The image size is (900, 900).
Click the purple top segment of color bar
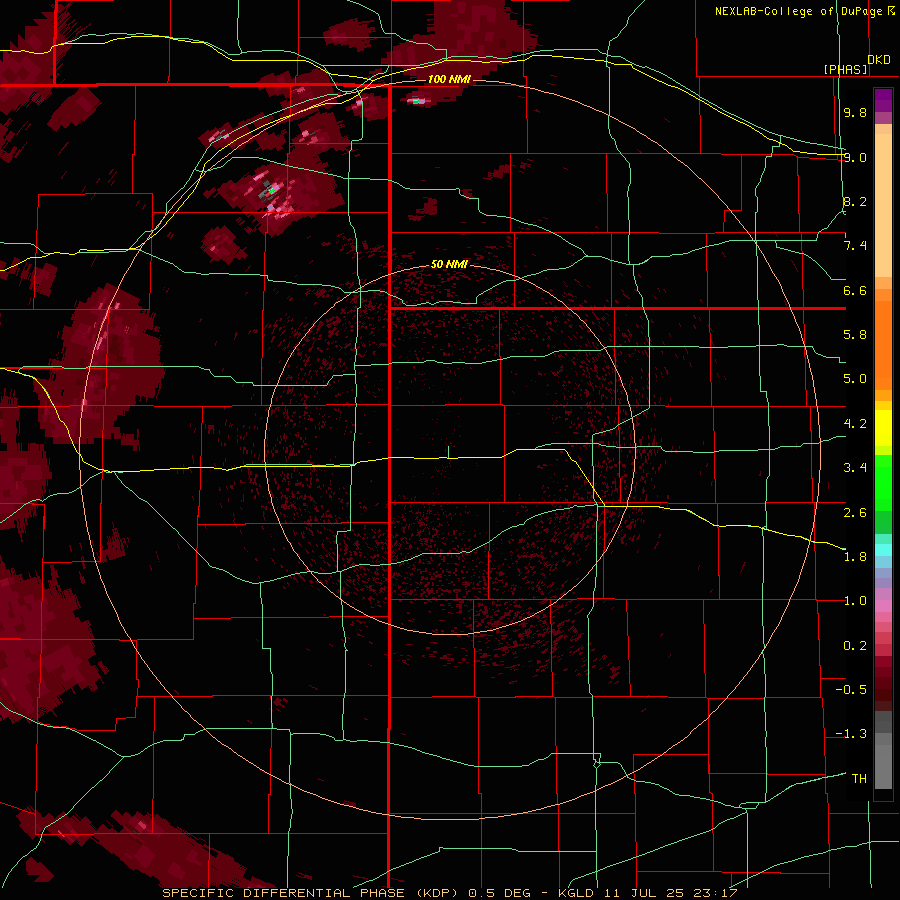pyautogui.click(x=883, y=100)
